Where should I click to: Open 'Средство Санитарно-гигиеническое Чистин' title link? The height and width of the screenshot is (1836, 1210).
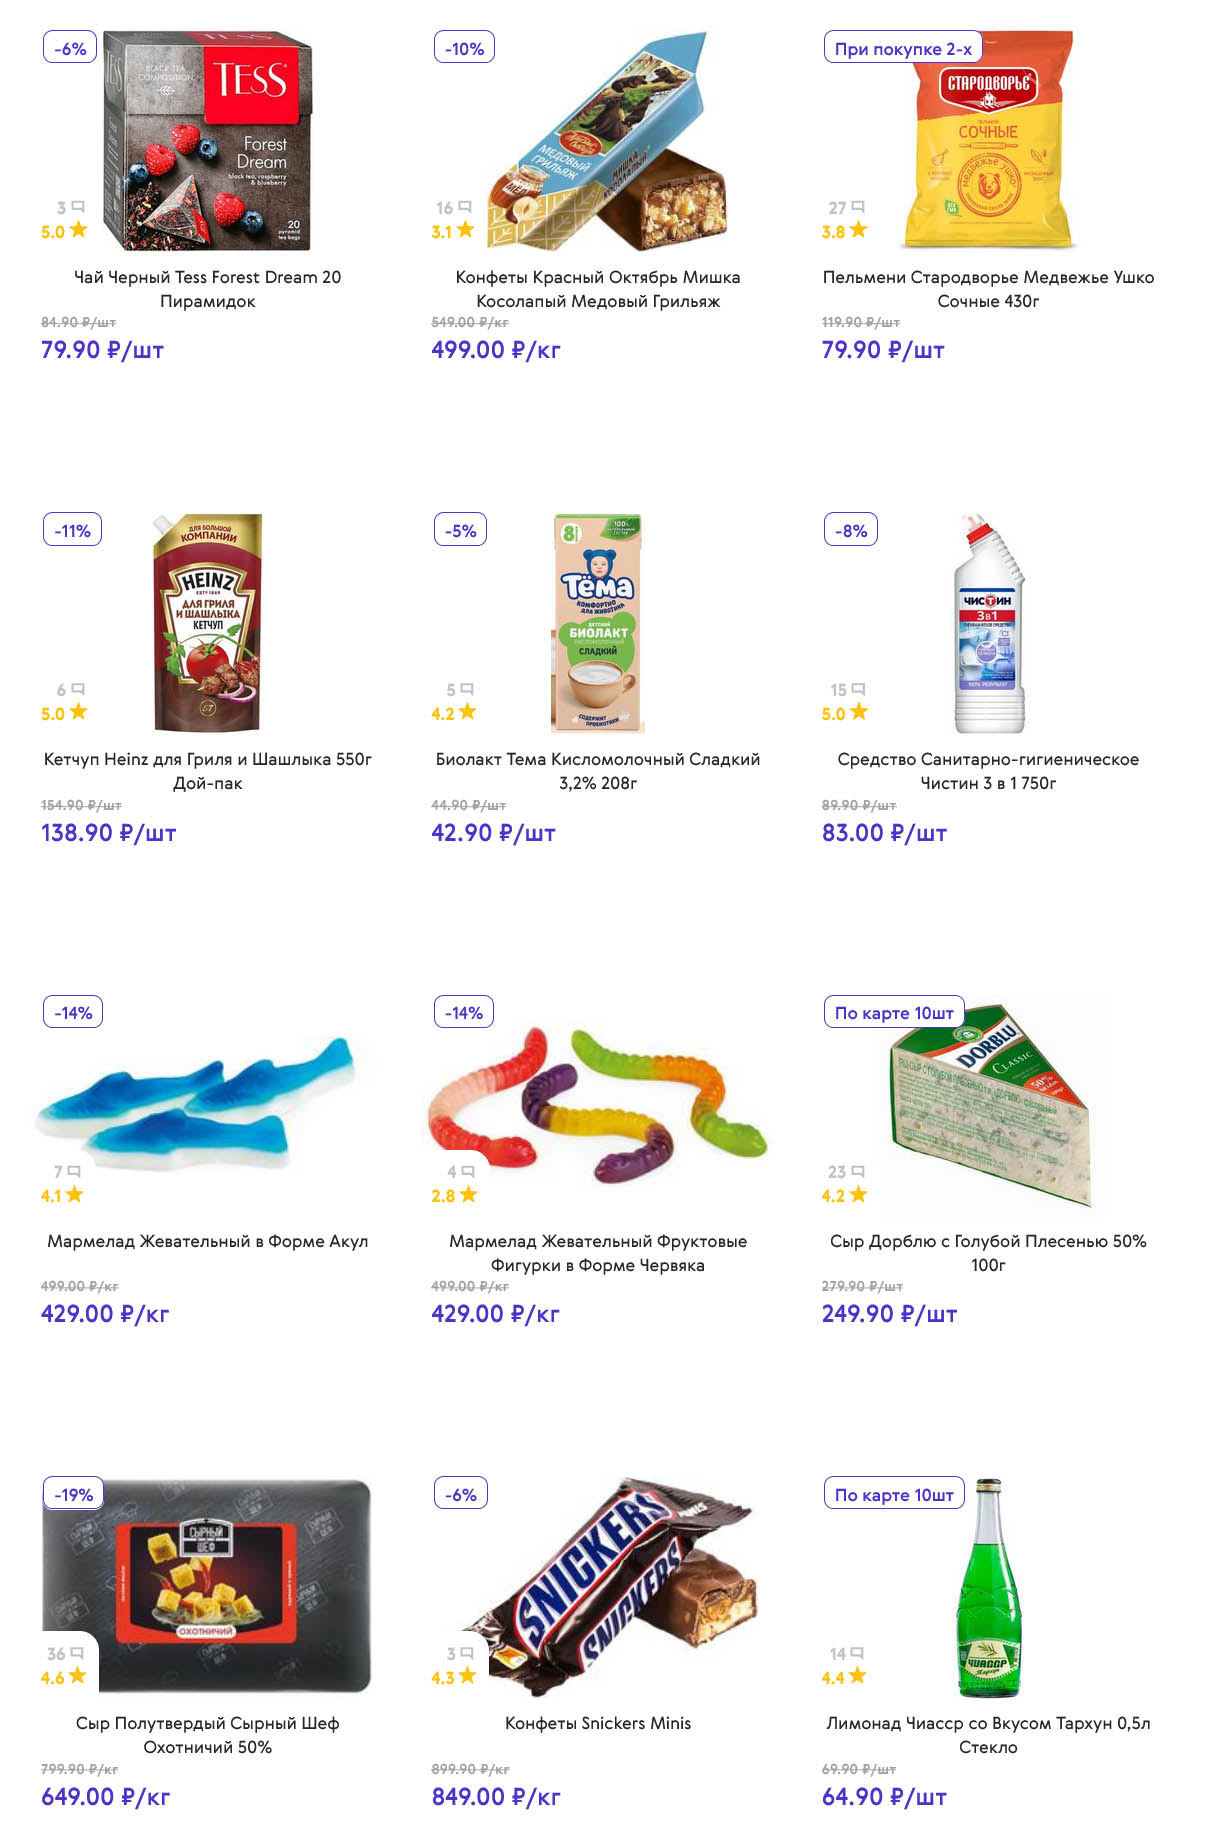(988, 771)
